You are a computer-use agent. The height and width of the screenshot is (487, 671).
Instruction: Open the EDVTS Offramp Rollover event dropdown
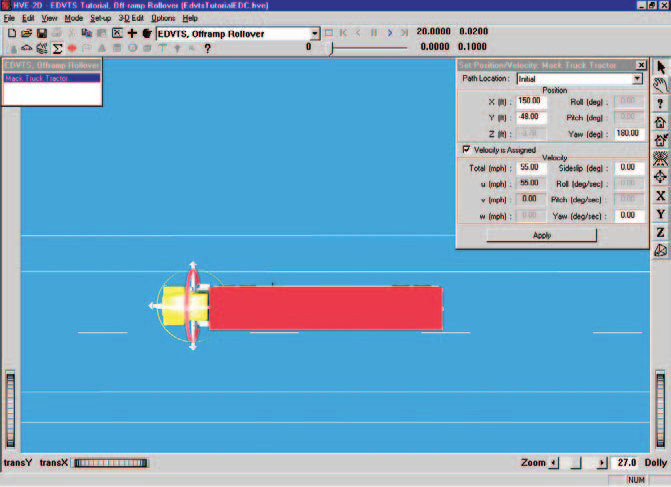click(315, 33)
